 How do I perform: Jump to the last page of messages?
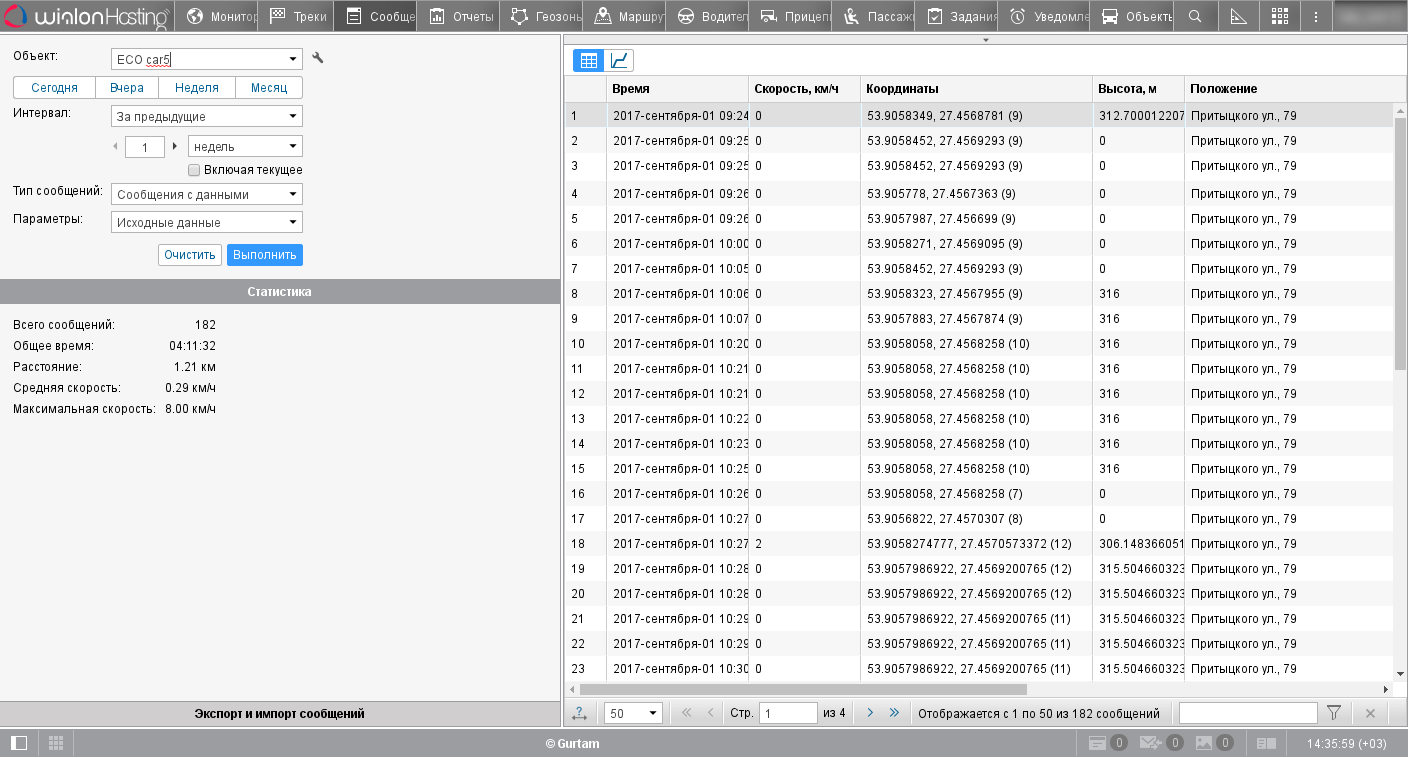[894, 713]
